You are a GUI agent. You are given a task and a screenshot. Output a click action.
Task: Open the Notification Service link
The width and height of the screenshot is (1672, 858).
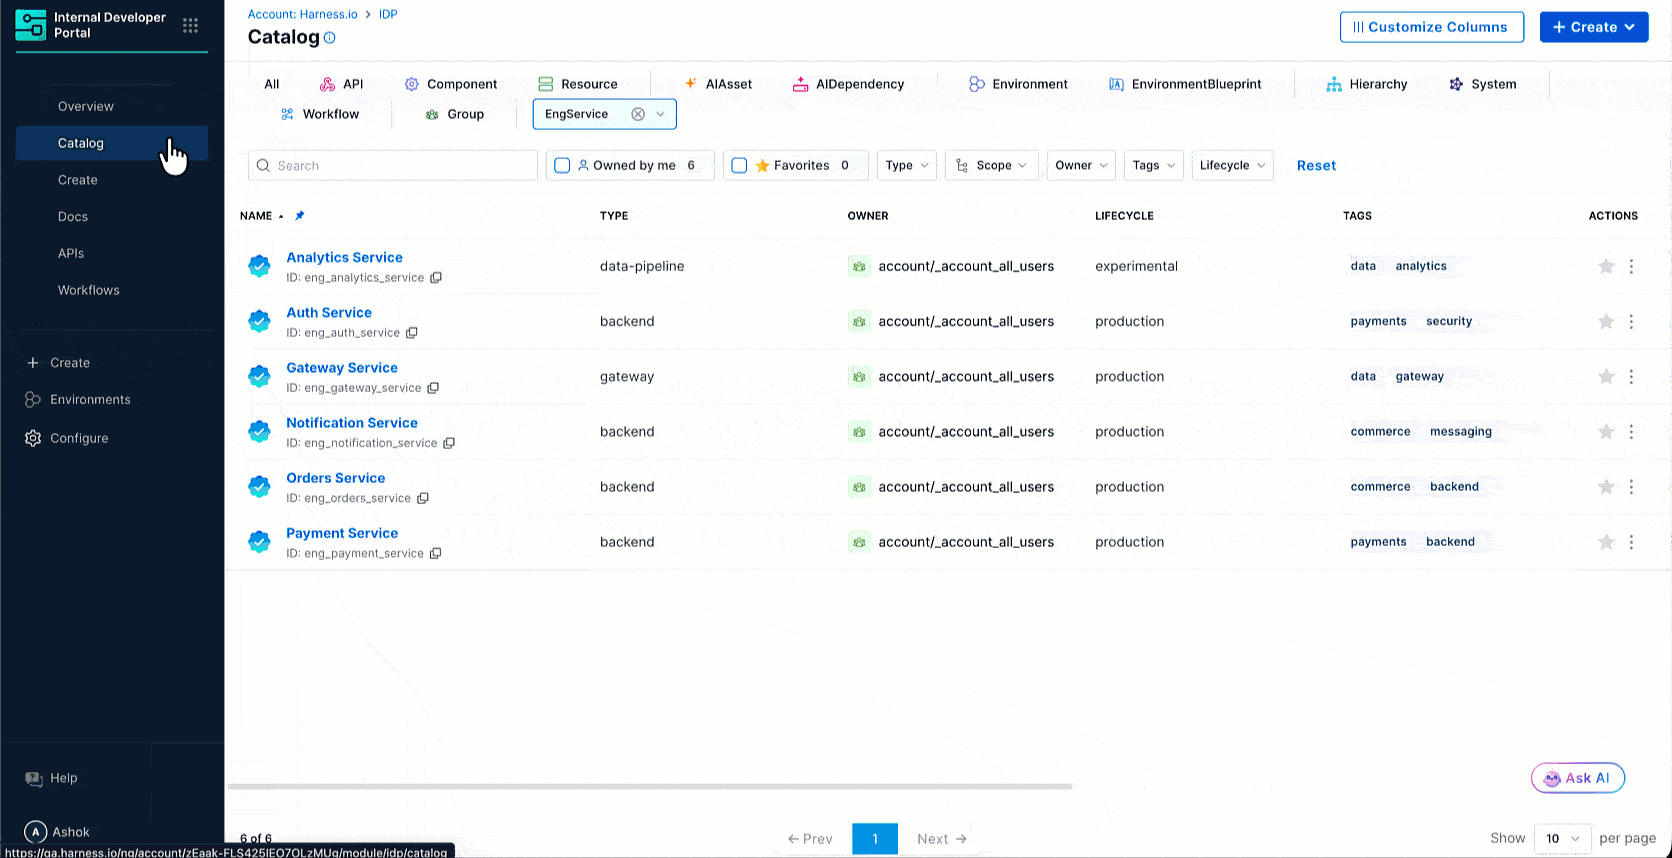(352, 423)
